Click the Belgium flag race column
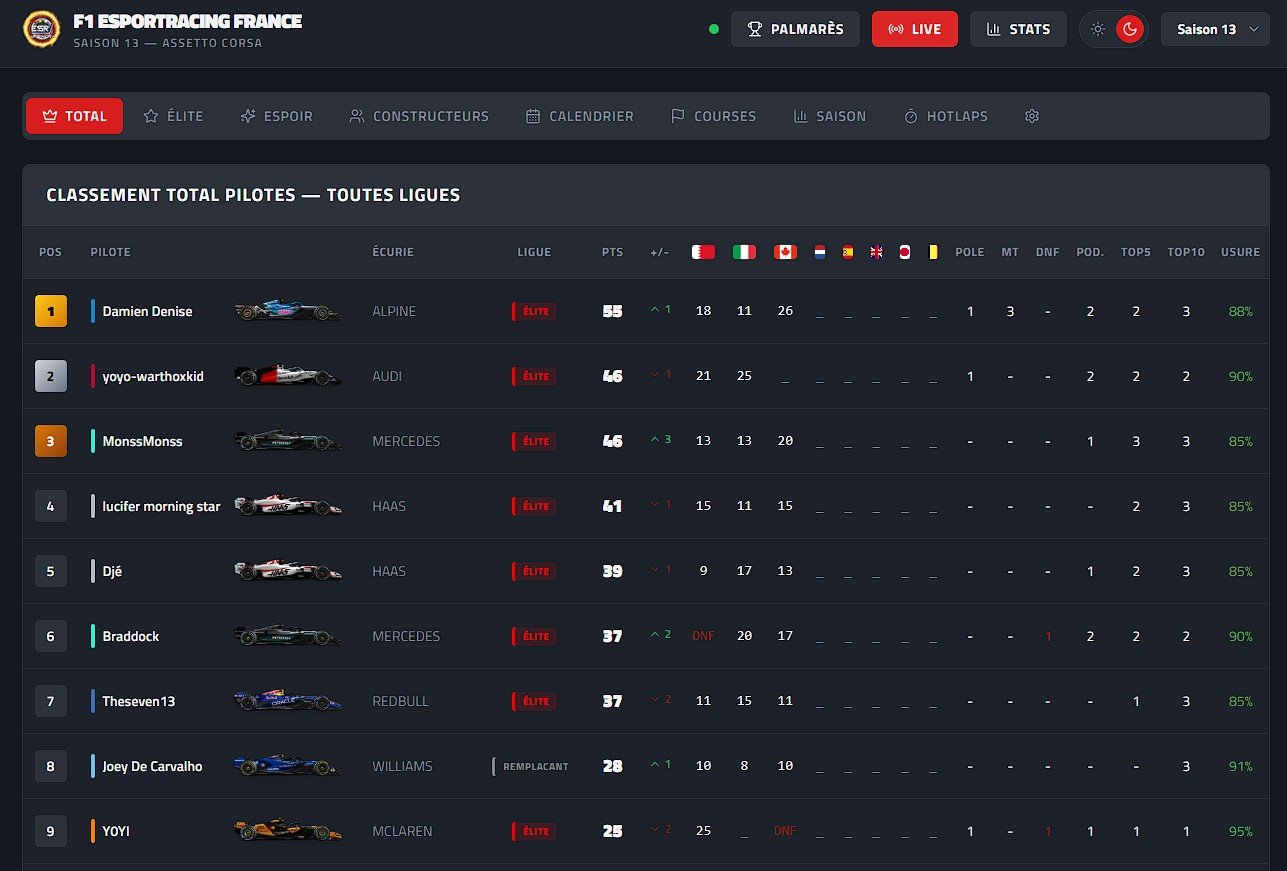Image resolution: width=1287 pixels, height=871 pixels. (x=933, y=252)
